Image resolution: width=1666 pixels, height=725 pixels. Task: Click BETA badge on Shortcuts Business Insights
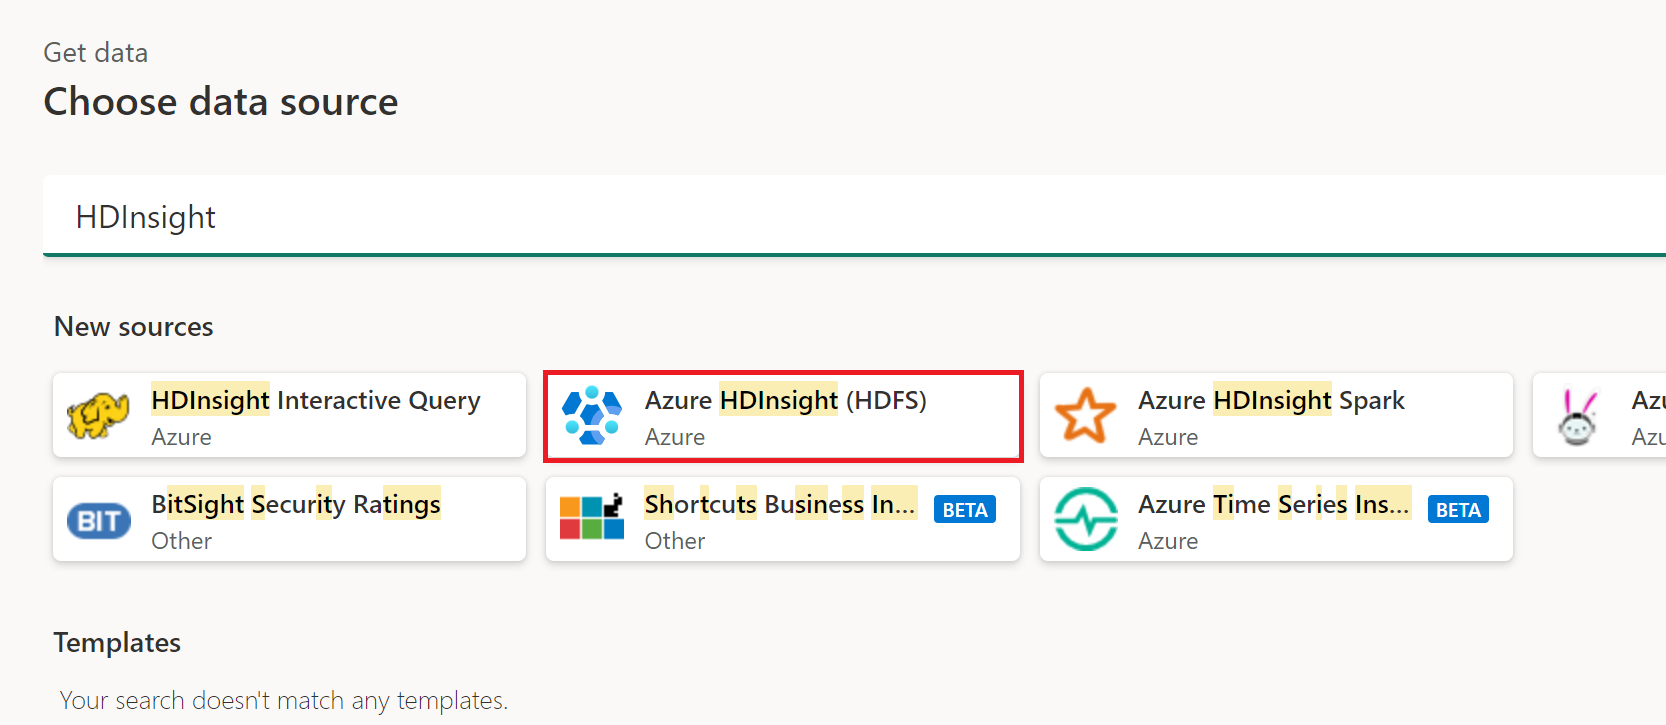click(x=965, y=510)
